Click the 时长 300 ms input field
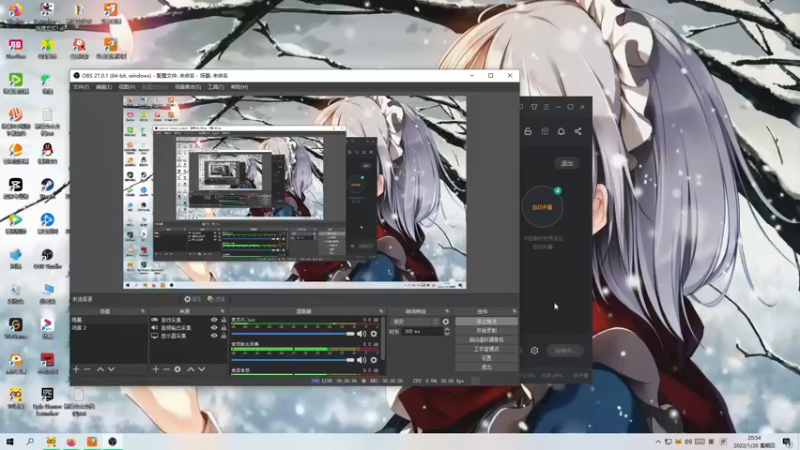 coord(422,332)
